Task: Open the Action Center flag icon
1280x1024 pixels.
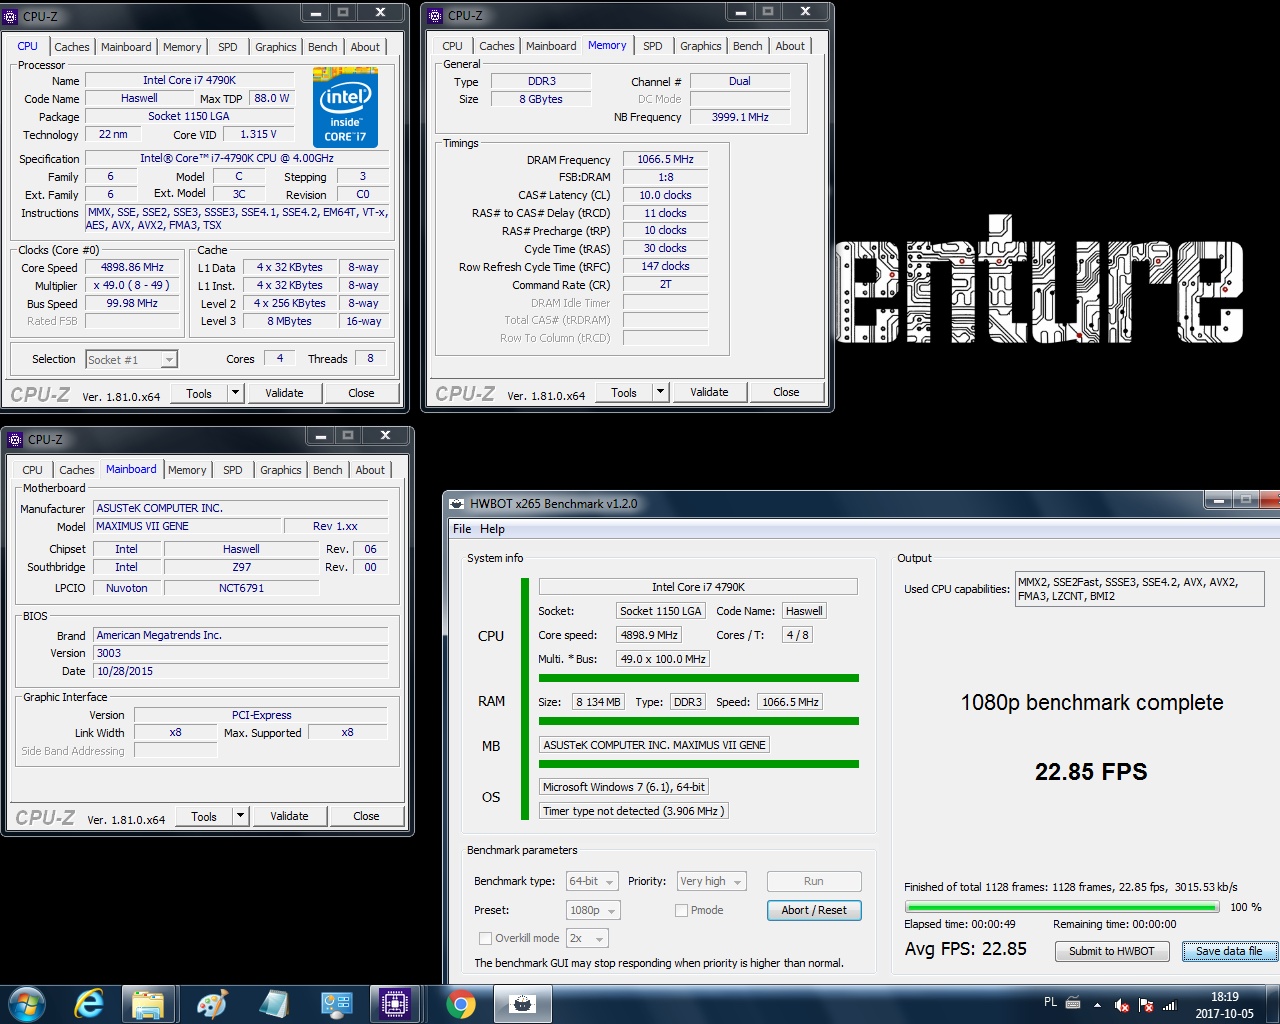Action: point(1146,1005)
